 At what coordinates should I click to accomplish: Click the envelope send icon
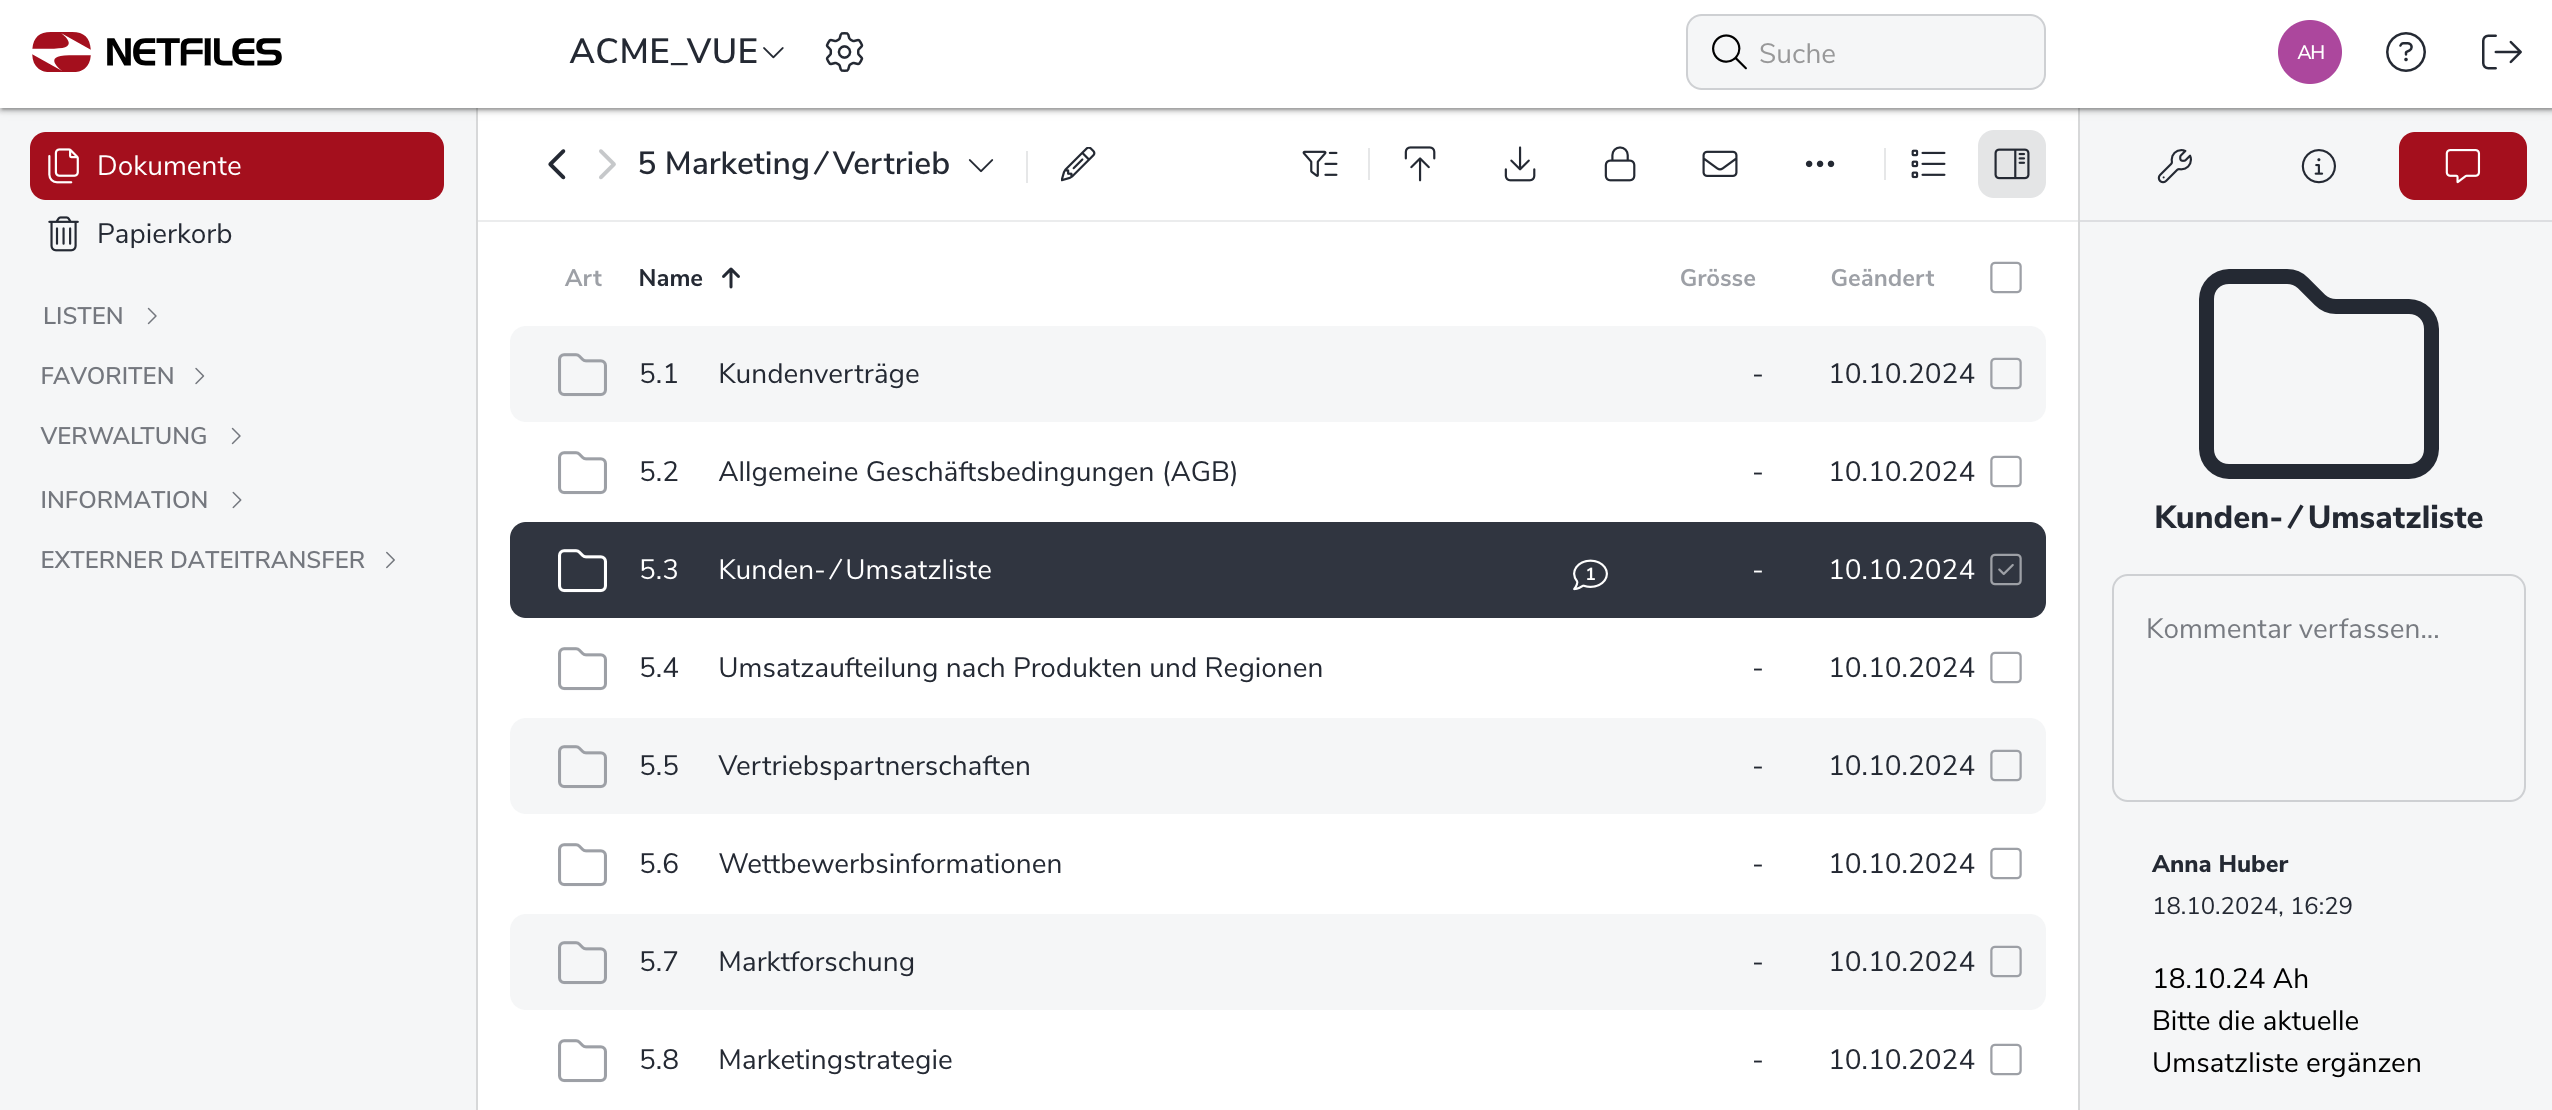pyautogui.click(x=1719, y=164)
